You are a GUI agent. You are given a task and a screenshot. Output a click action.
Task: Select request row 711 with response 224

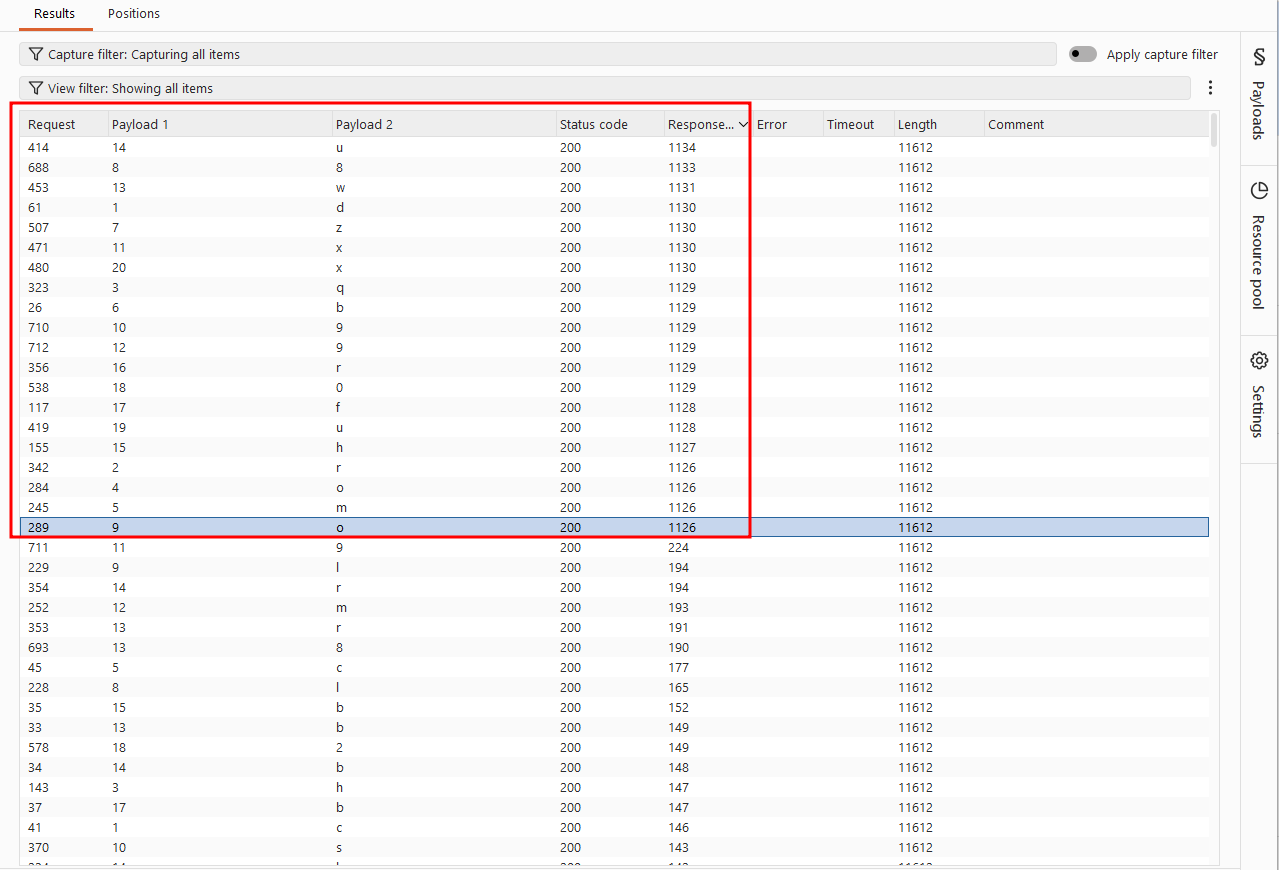614,547
